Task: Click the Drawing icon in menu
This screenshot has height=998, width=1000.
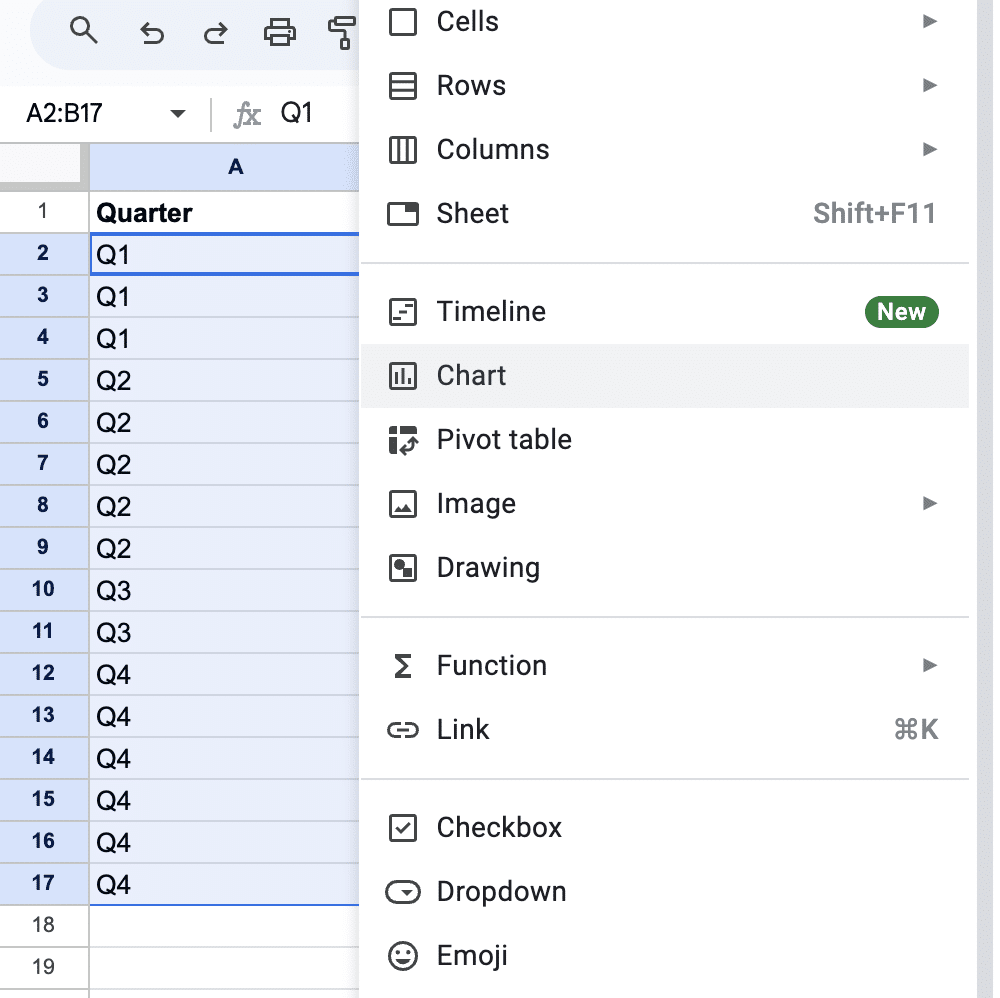Action: (x=403, y=568)
